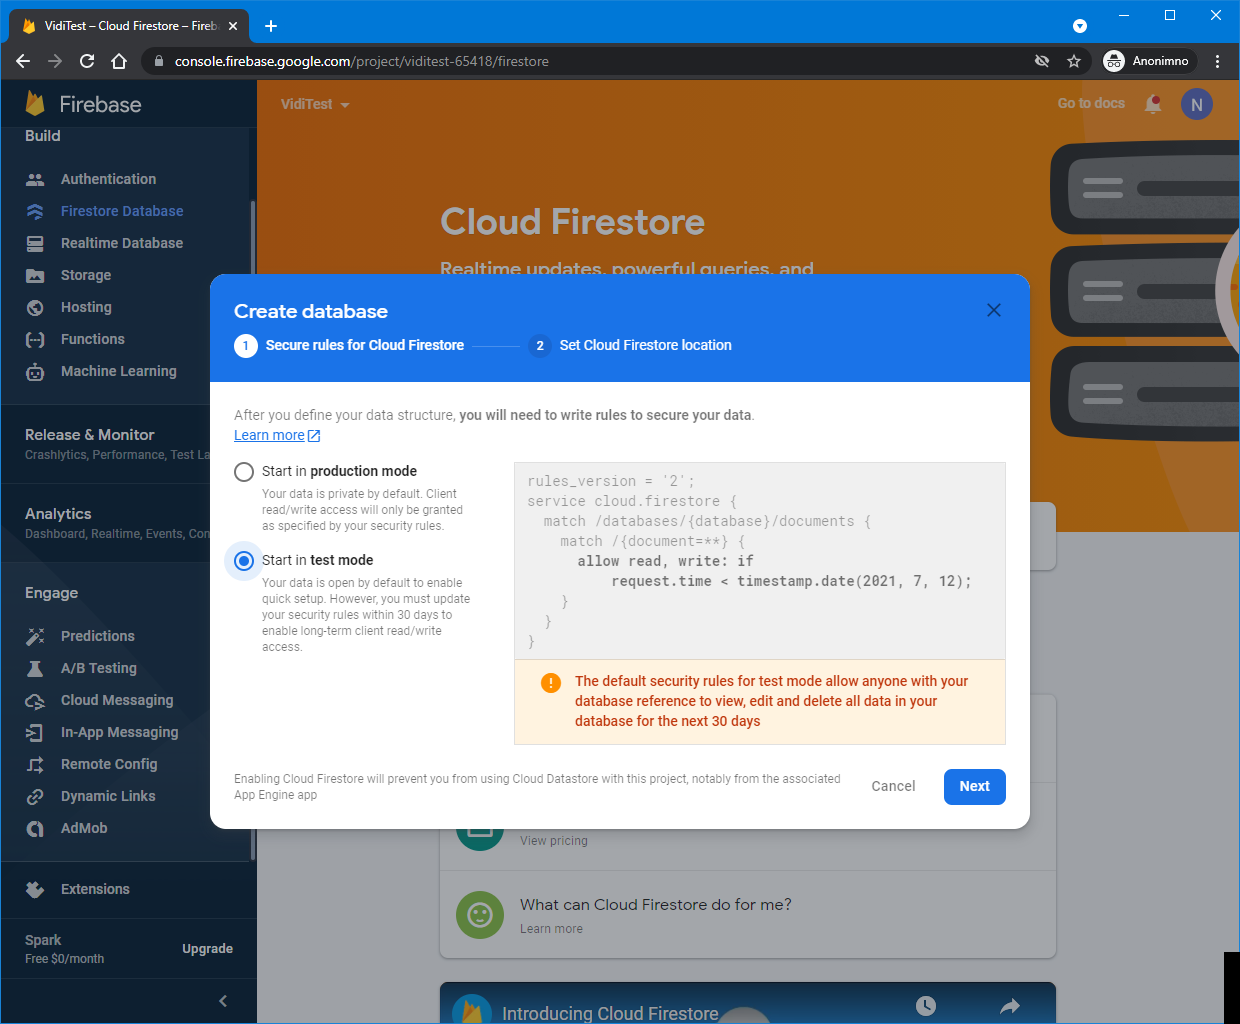Click the tracking protection eye icon
The image size is (1240, 1024).
click(x=1042, y=61)
